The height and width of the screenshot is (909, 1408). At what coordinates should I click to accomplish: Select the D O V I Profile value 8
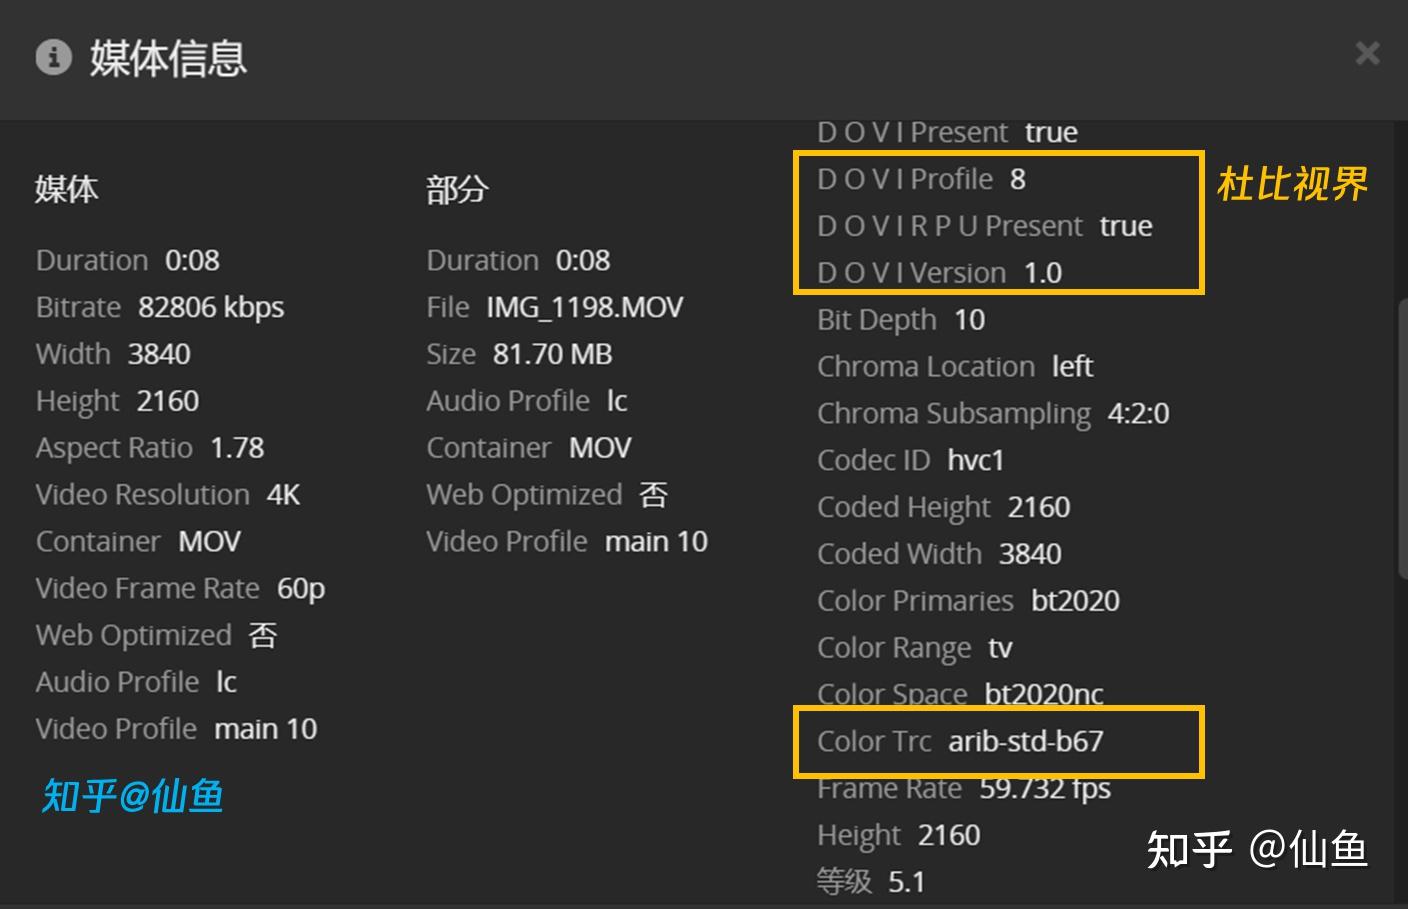[1017, 179]
